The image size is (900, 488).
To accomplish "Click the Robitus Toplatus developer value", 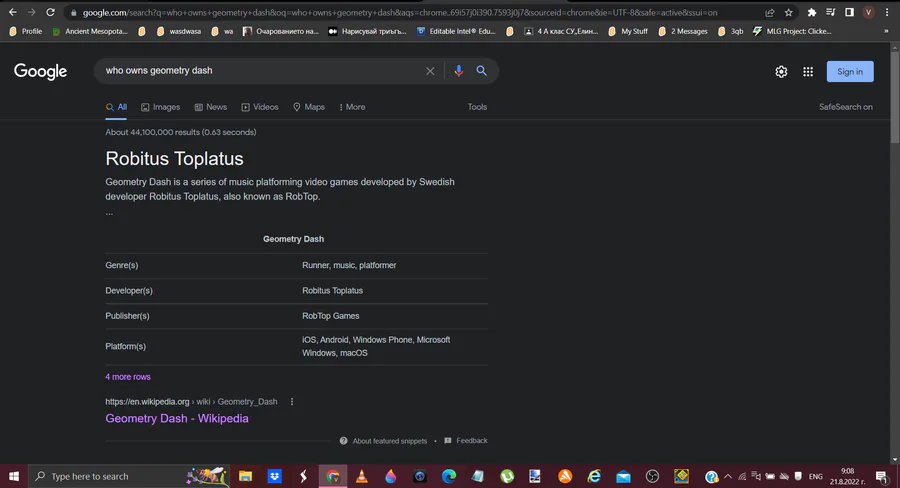I will 332,291.
